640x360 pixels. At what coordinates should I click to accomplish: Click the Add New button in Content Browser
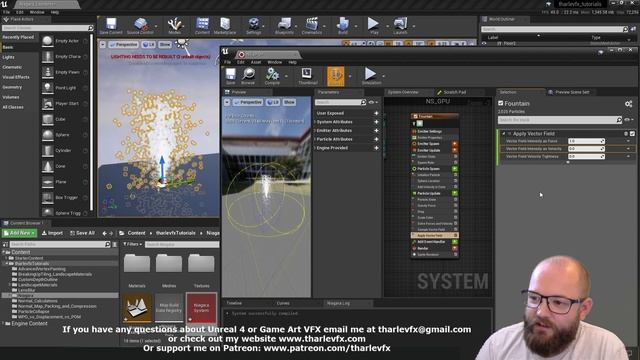pos(20,233)
